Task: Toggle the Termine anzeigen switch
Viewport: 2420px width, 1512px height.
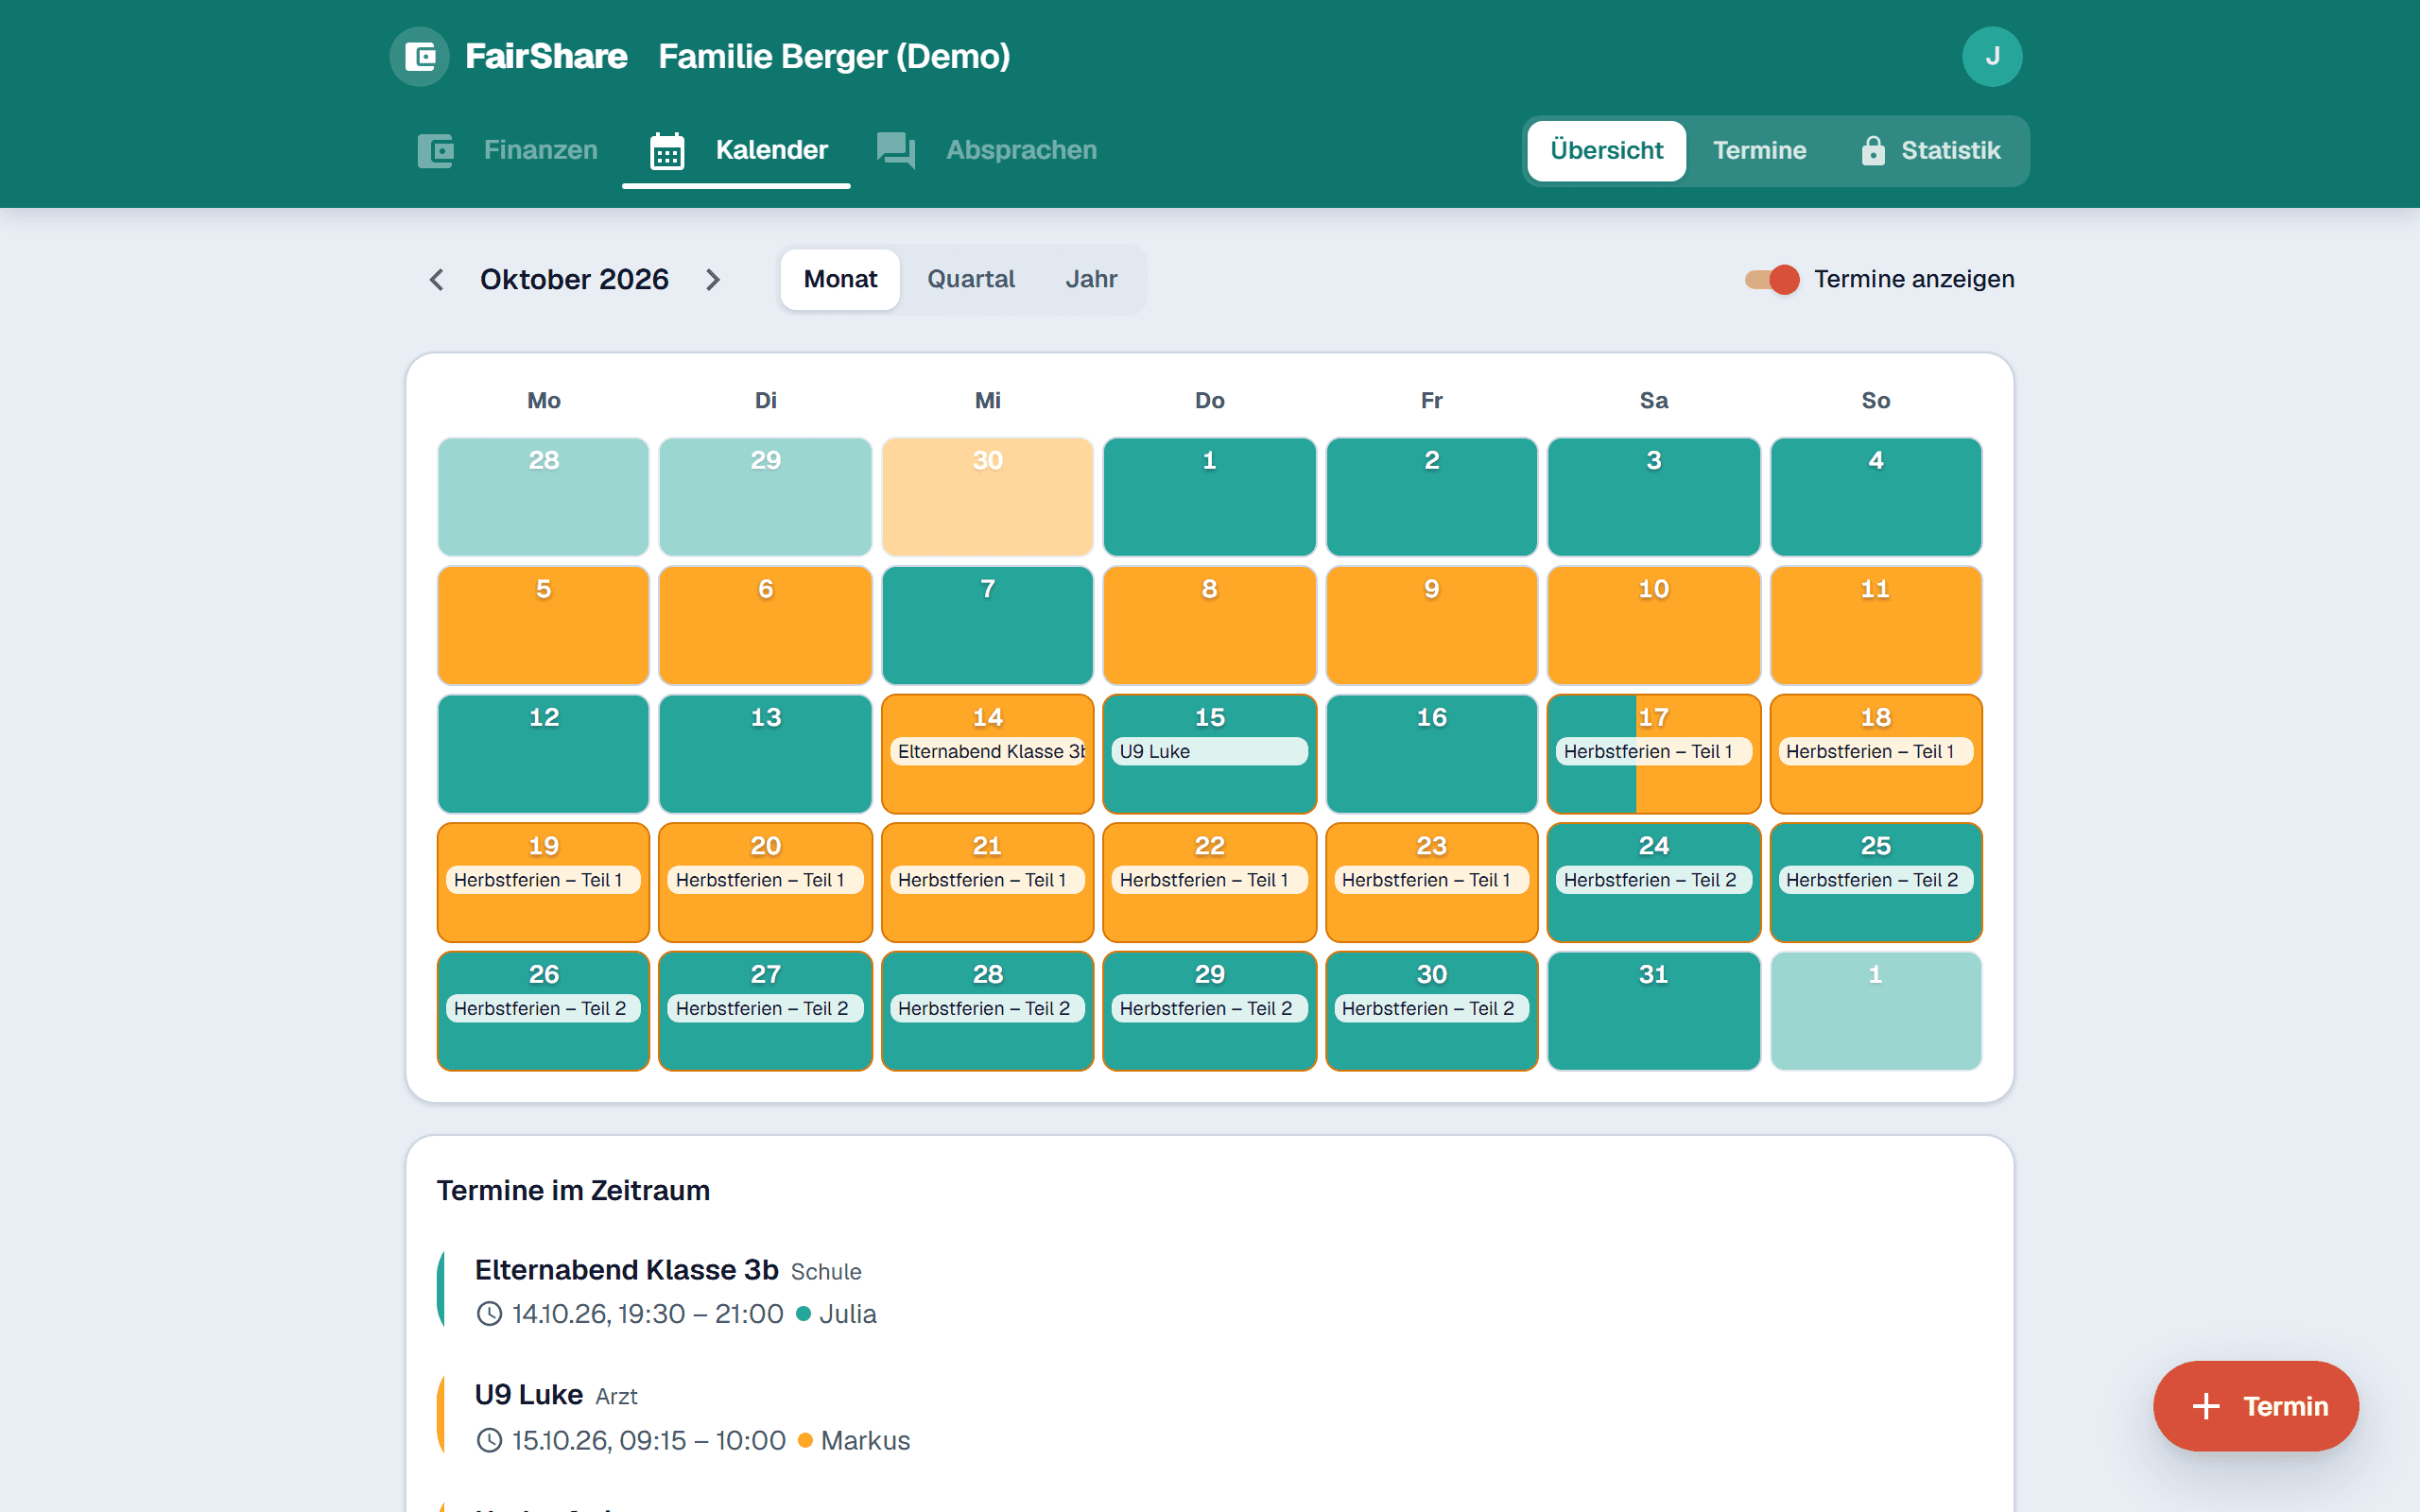Action: coord(1772,279)
